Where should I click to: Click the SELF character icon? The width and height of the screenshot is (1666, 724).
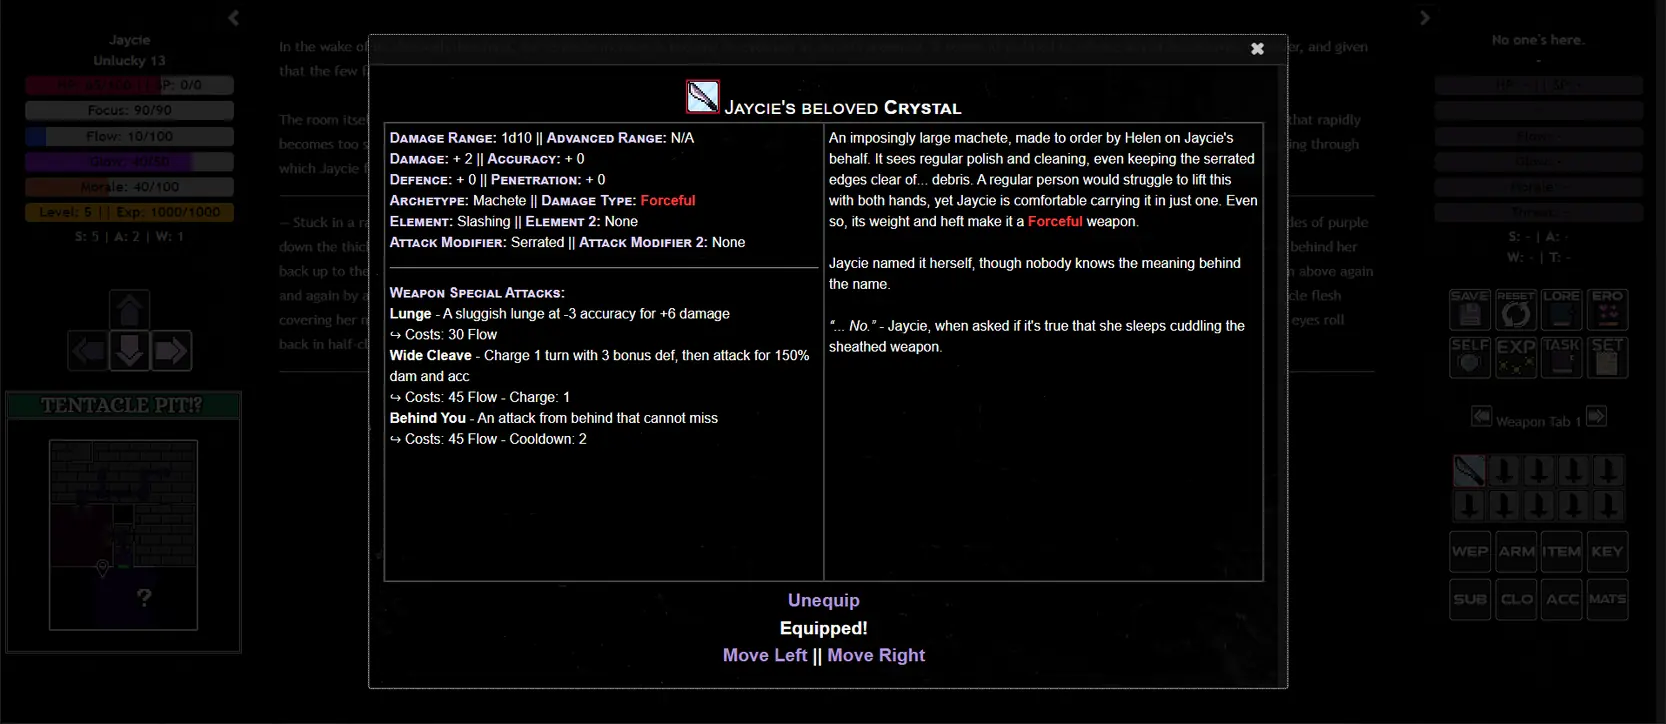click(x=1469, y=357)
